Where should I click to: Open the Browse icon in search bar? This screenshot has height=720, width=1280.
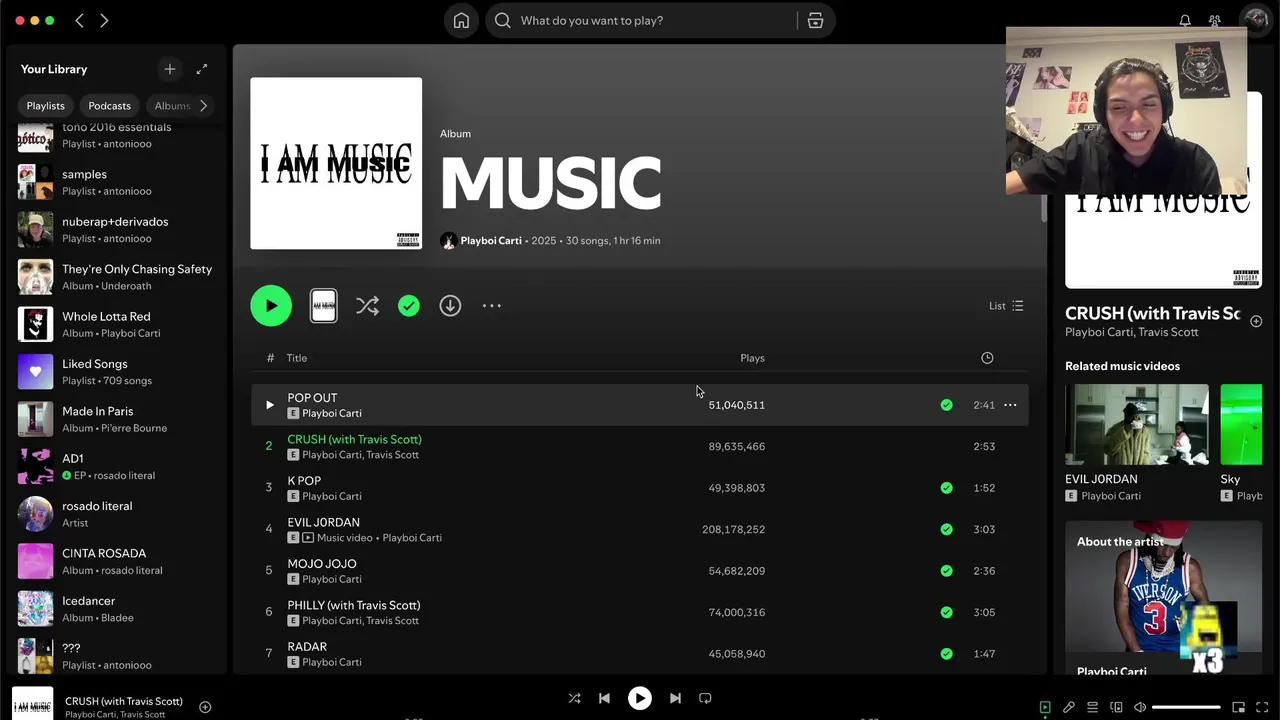815,20
